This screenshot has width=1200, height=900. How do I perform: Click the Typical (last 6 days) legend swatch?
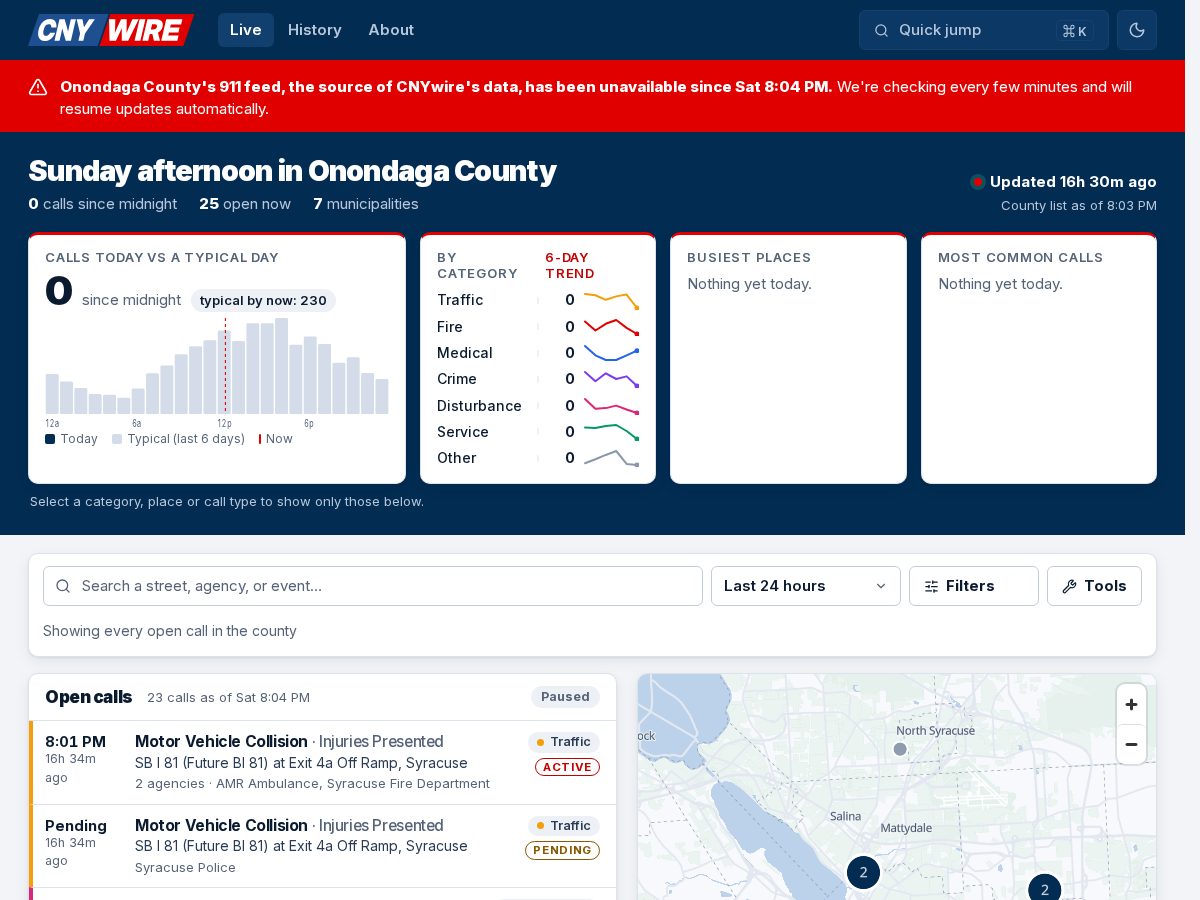coord(117,439)
